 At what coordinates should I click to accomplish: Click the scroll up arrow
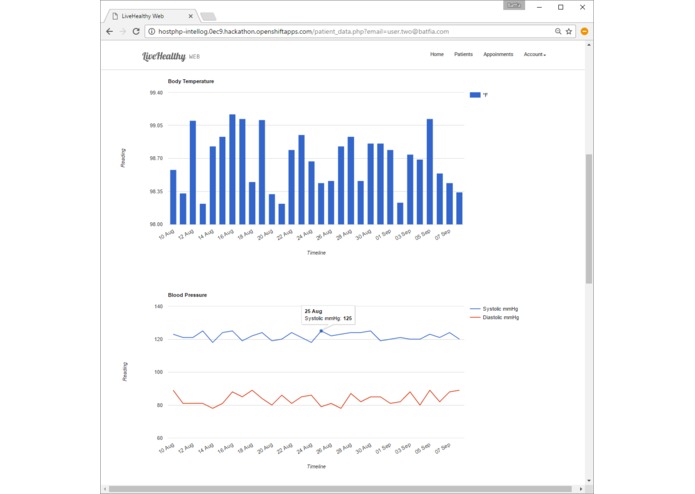(589, 45)
